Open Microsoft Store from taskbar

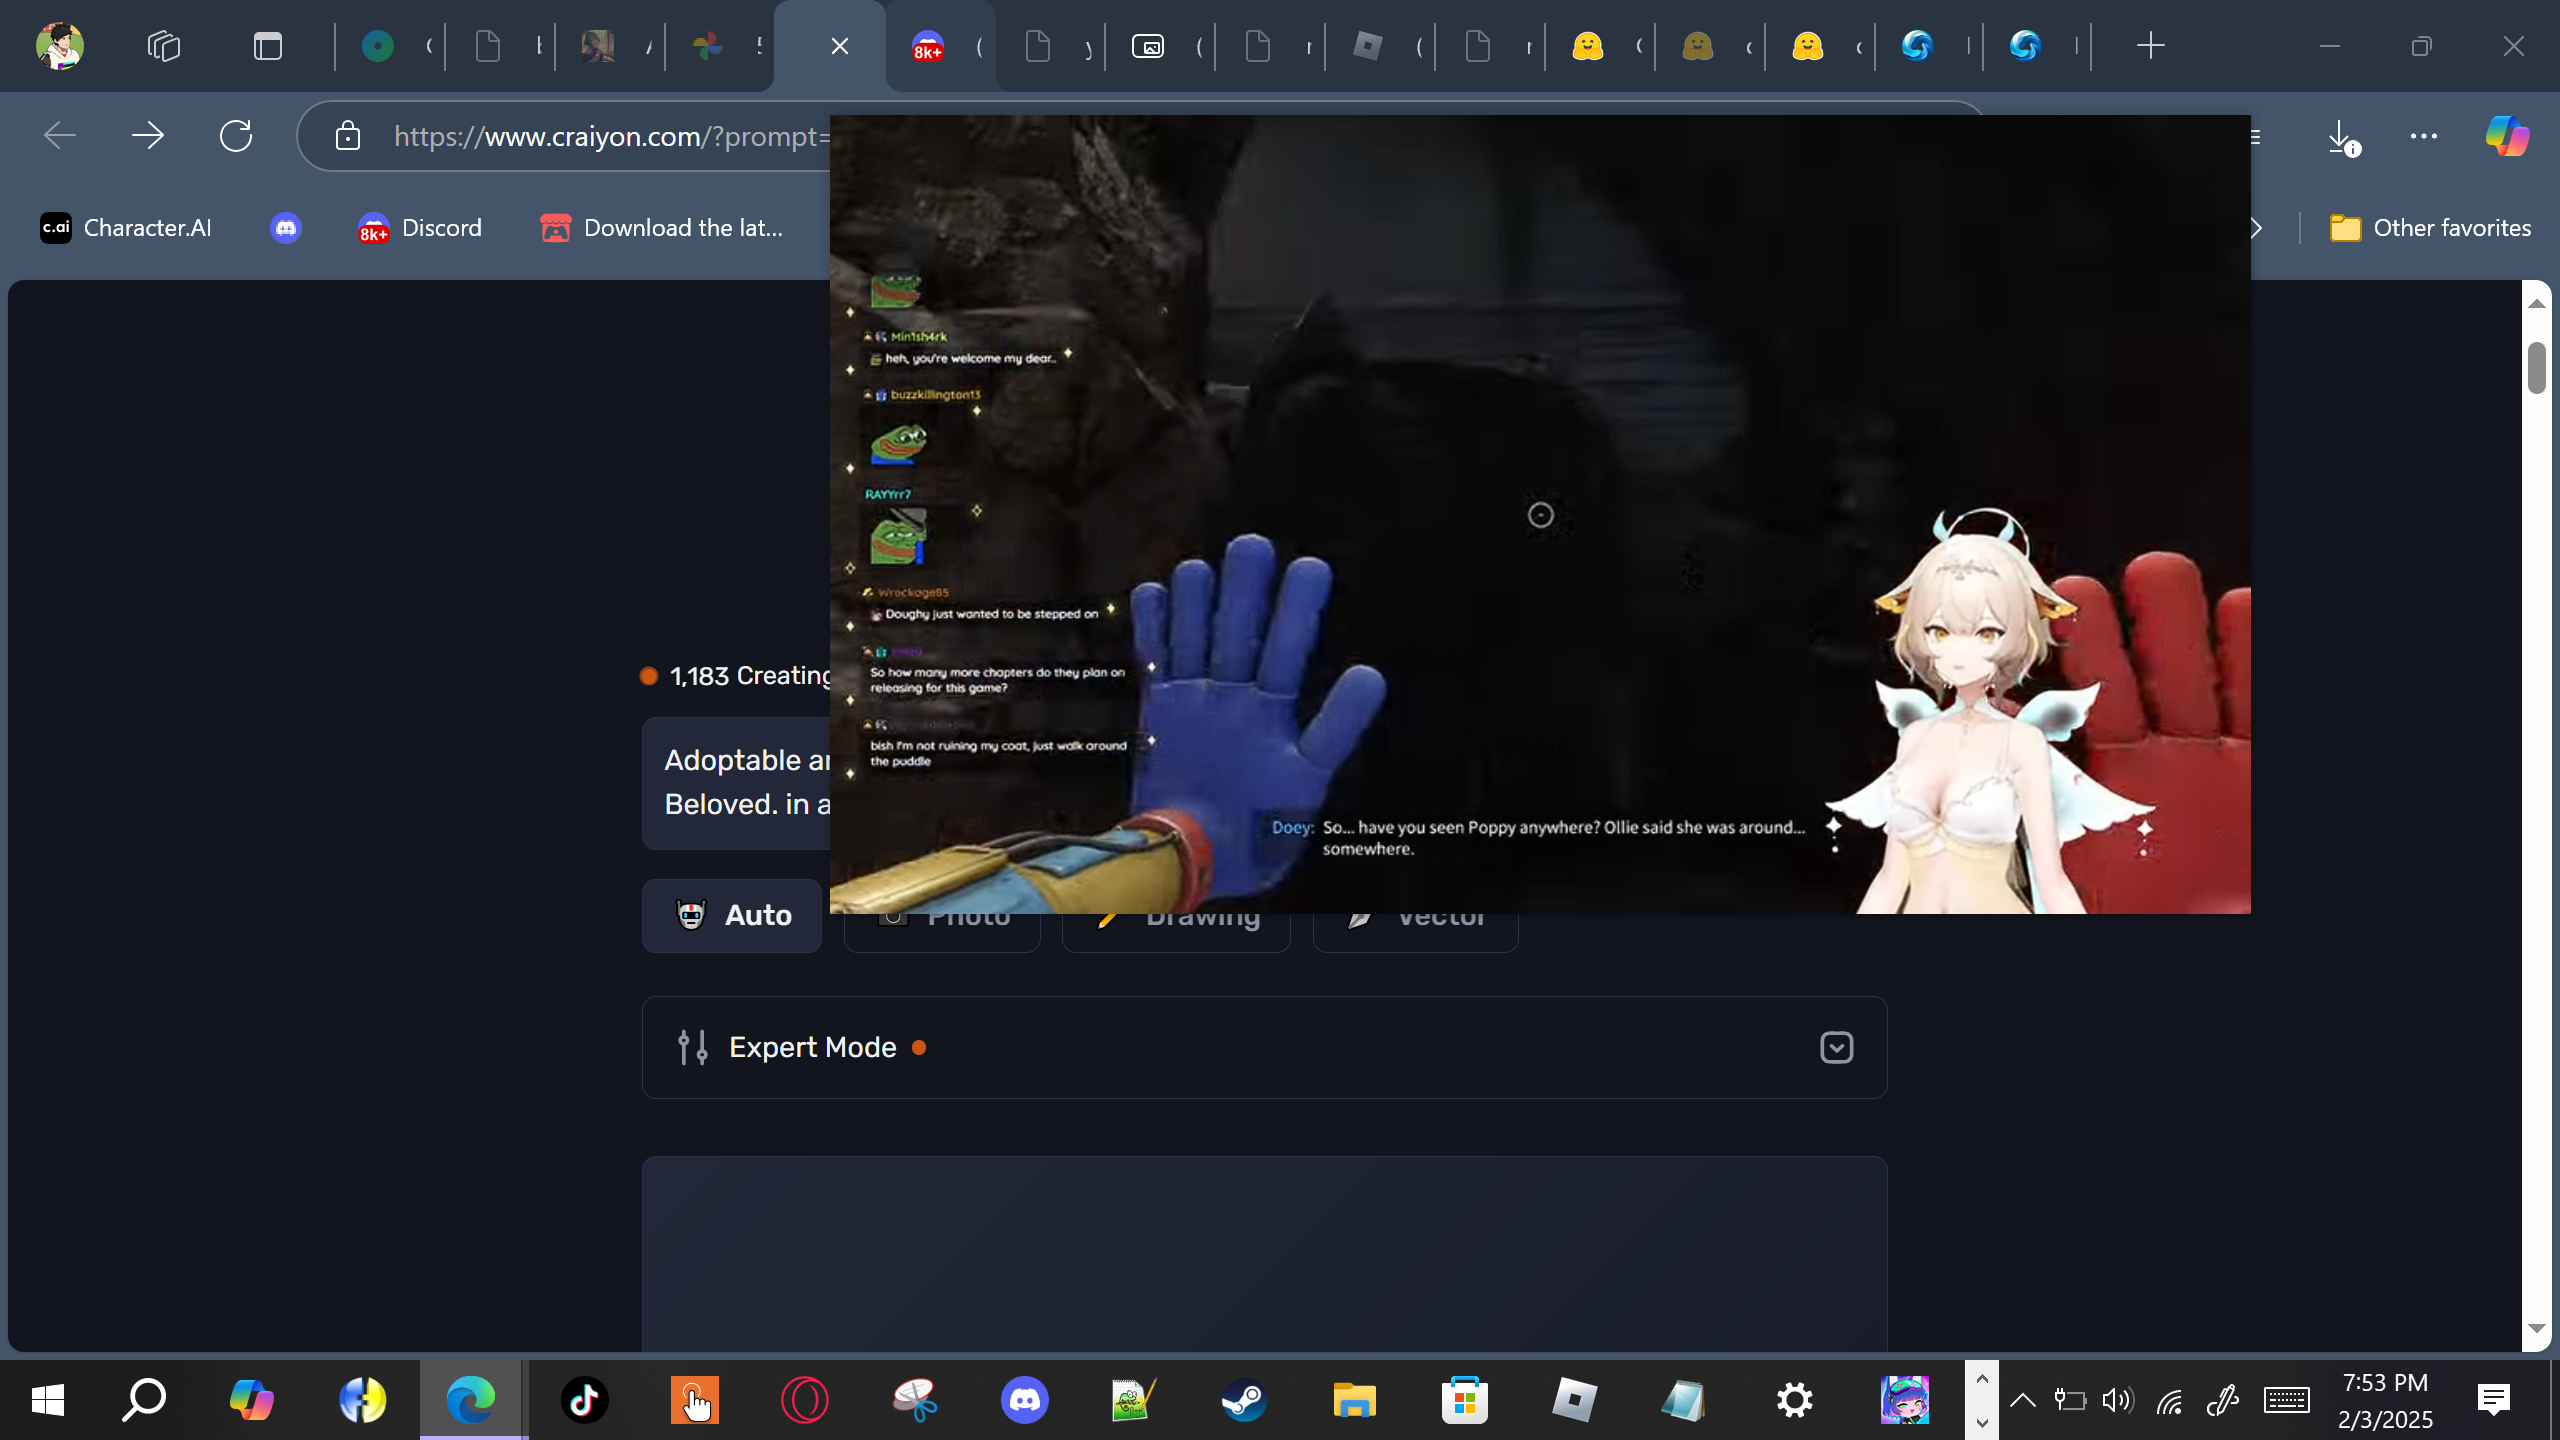click(x=1465, y=1400)
